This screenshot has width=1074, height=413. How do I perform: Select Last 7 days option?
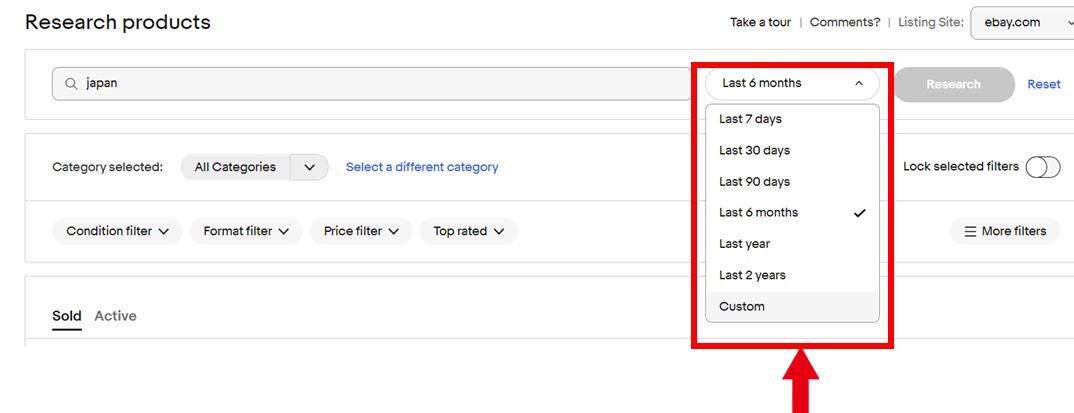pyautogui.click(x=750, y=119)
